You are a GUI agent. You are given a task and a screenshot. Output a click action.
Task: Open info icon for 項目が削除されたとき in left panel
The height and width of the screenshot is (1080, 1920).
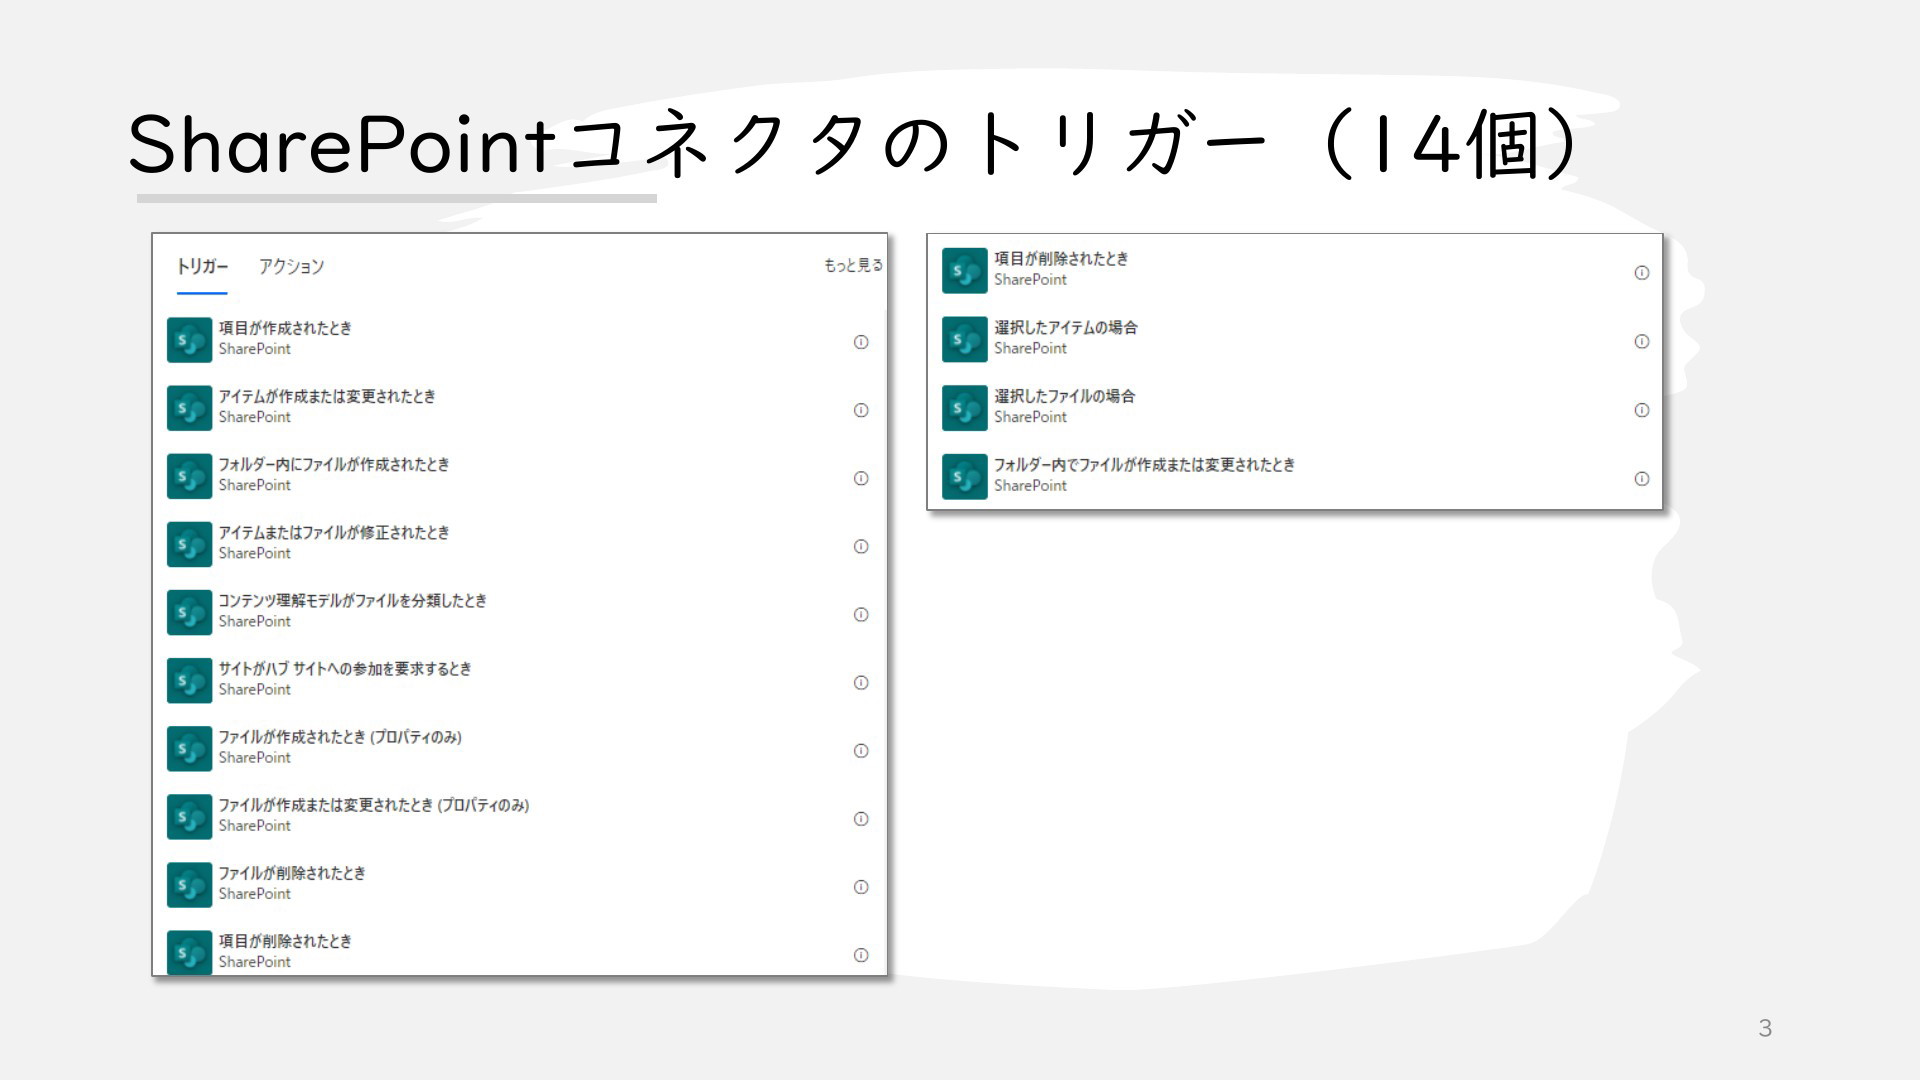point(860,955)
